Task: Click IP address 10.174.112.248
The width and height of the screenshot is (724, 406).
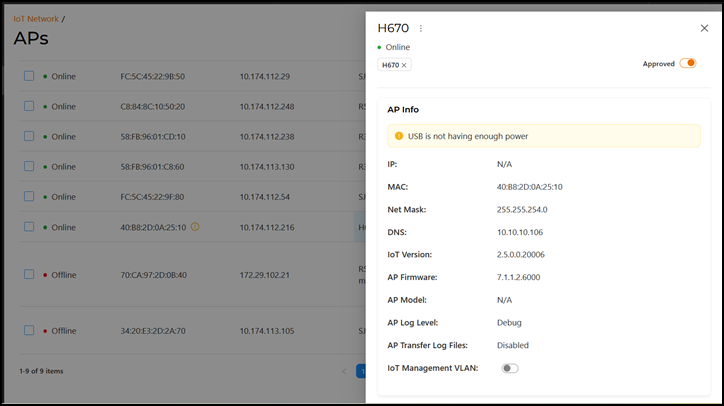Action: 267,107
